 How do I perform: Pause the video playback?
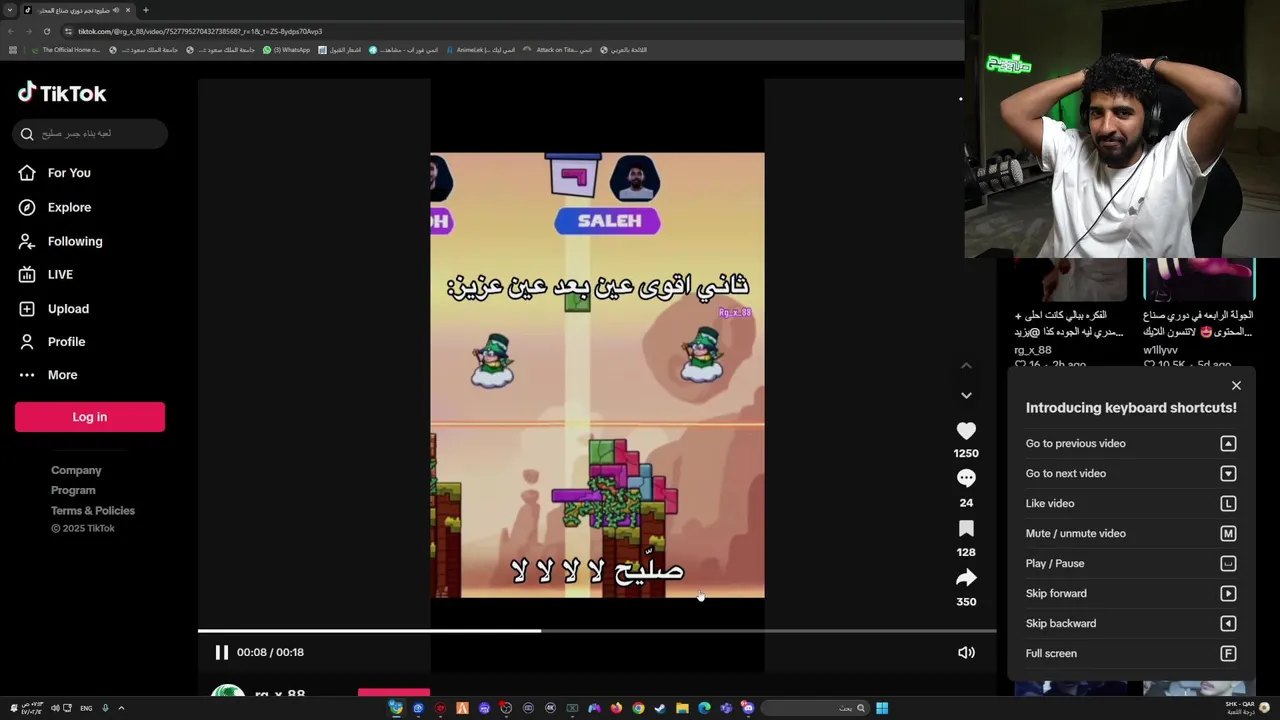(222, 652)
